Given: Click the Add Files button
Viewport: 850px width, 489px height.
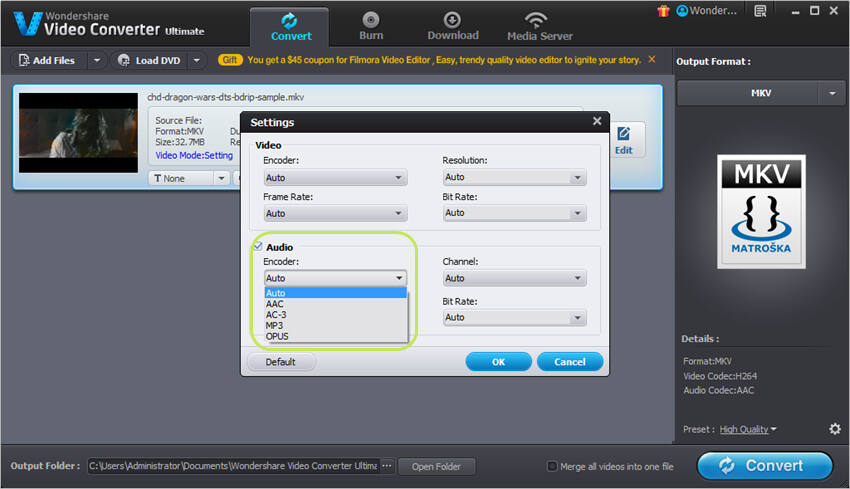Looking at the screenshot, I should pyautogui.click(x=48, y=60).
